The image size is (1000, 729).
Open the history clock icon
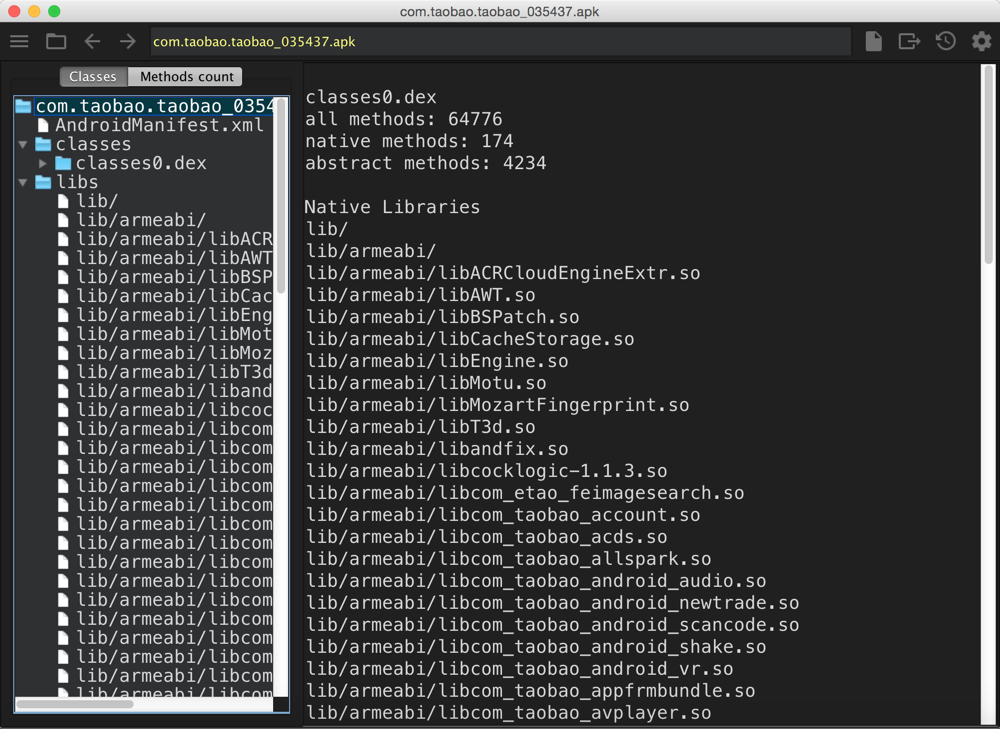(x=945, y=42)
